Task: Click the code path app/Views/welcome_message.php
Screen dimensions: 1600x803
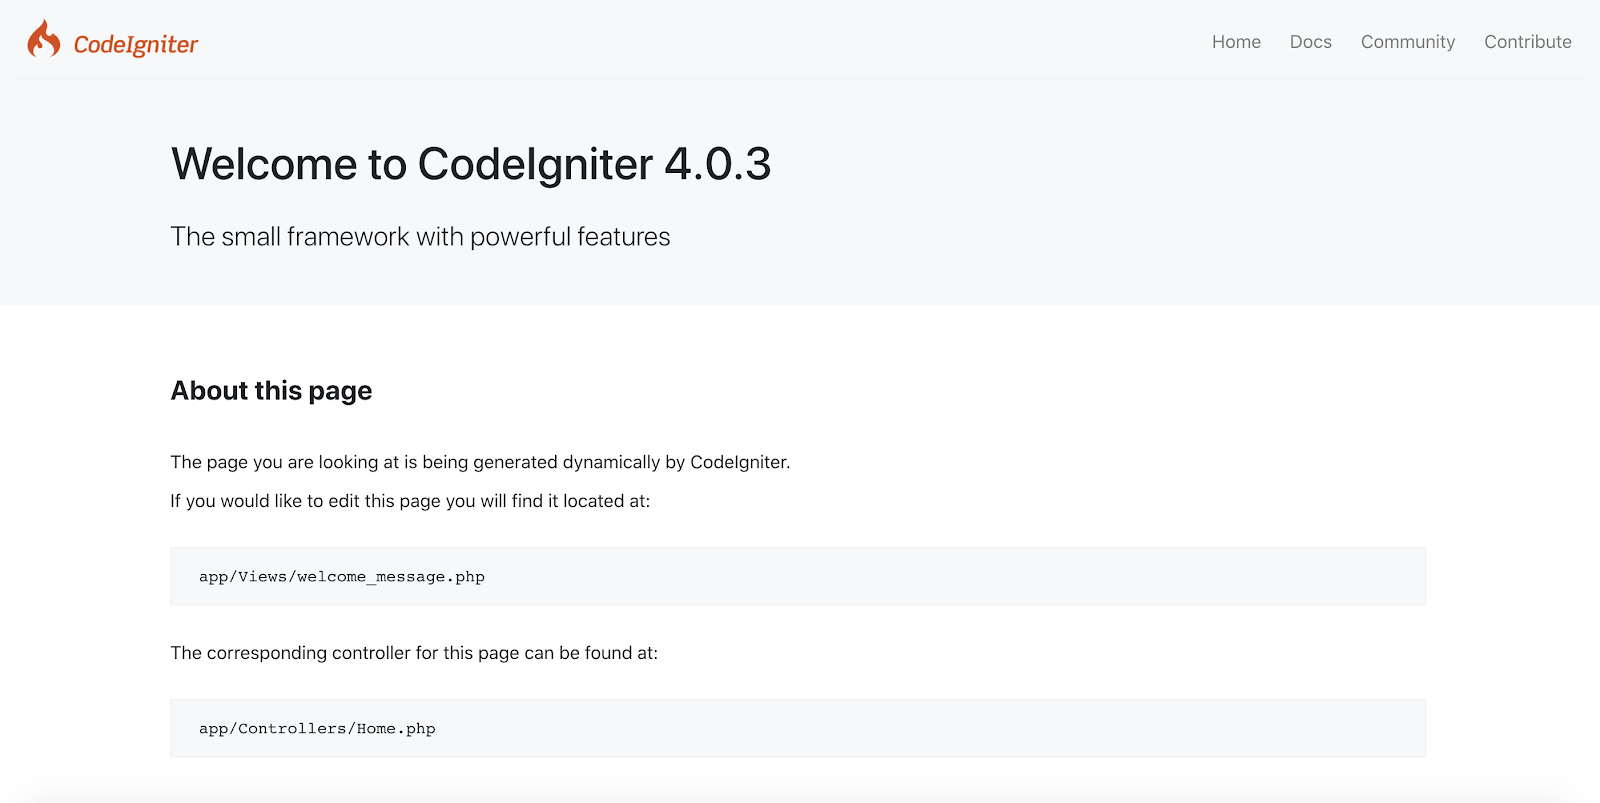Action: (x=342, y=577)
